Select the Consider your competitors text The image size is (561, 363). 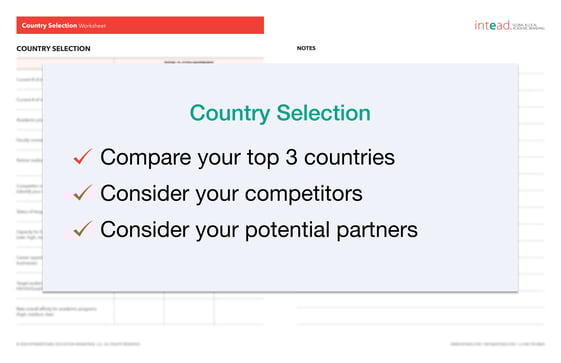click(x=231, y=193)
